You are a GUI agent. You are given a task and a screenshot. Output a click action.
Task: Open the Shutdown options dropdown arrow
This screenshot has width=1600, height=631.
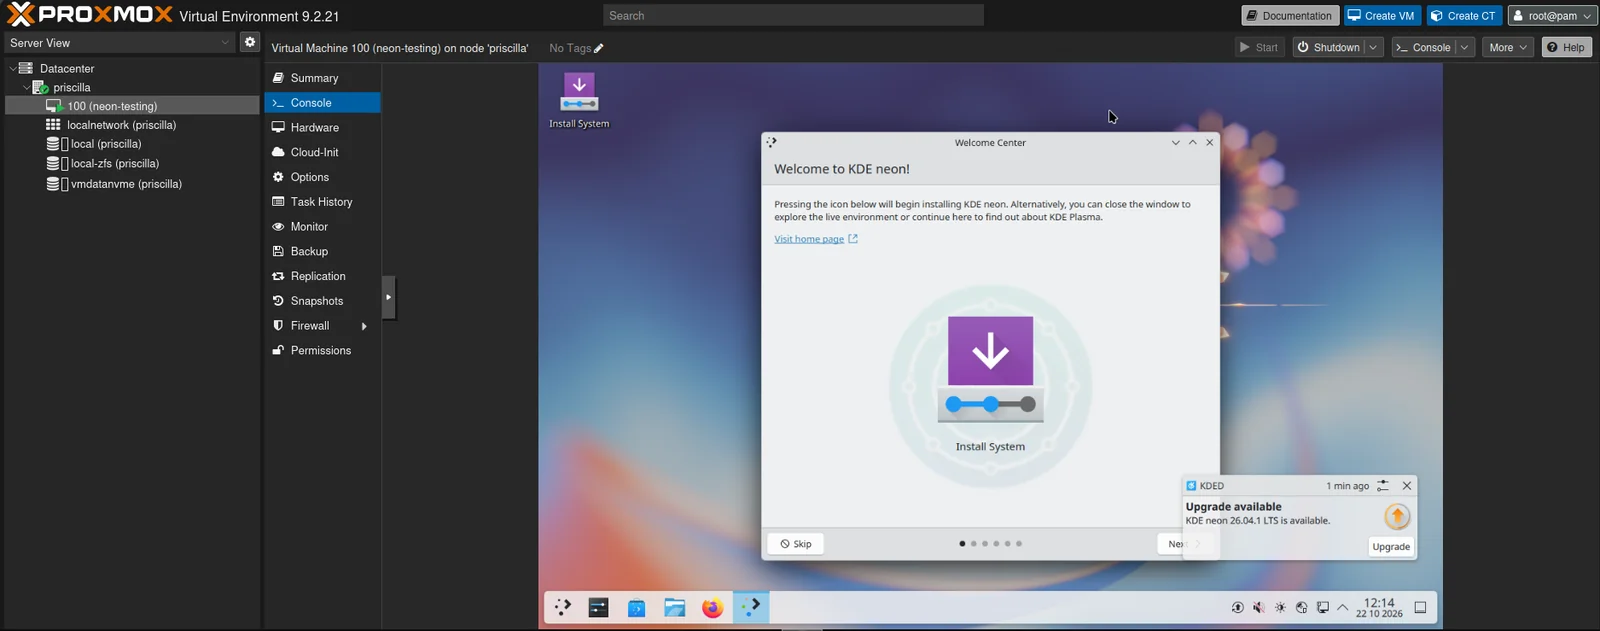point(1374,48)
